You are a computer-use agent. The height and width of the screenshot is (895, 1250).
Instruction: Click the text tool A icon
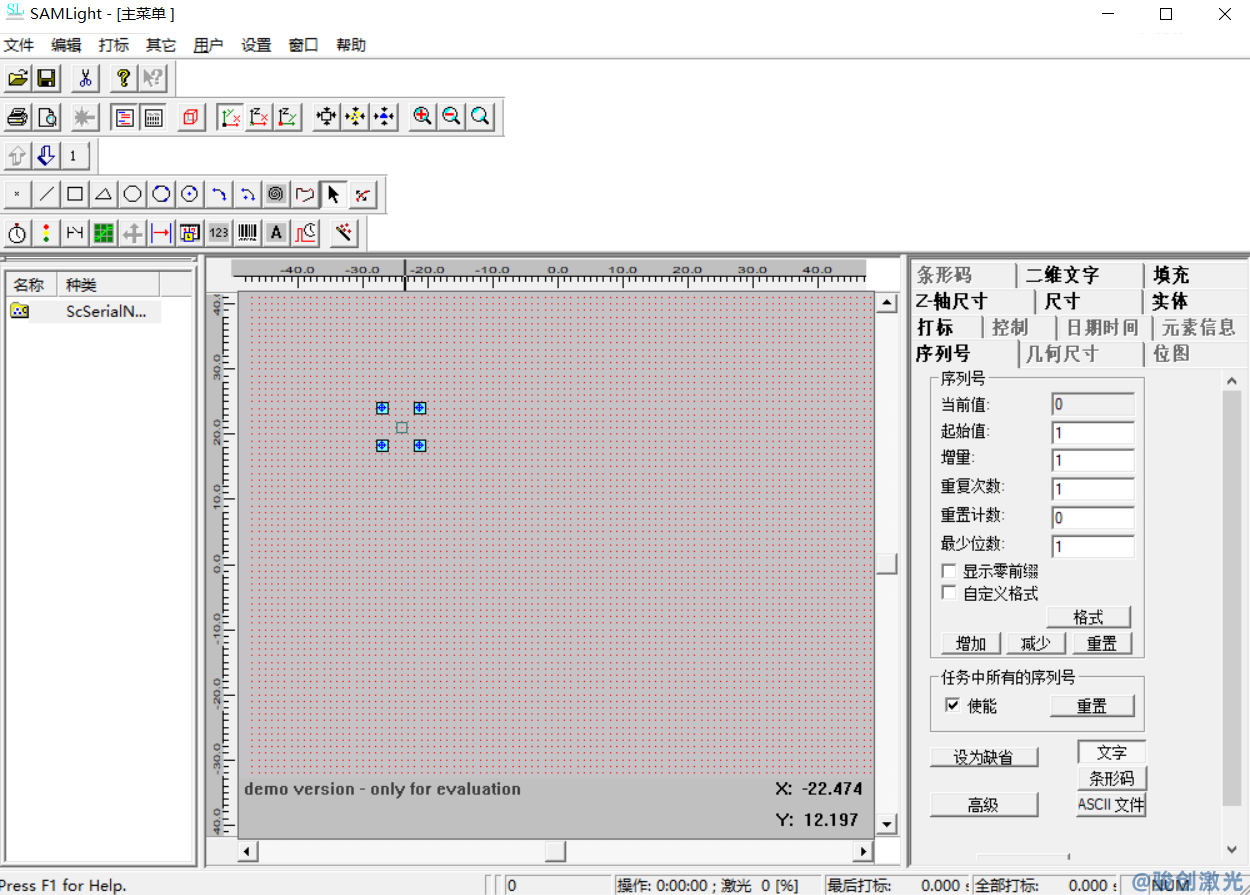point(276,233)
